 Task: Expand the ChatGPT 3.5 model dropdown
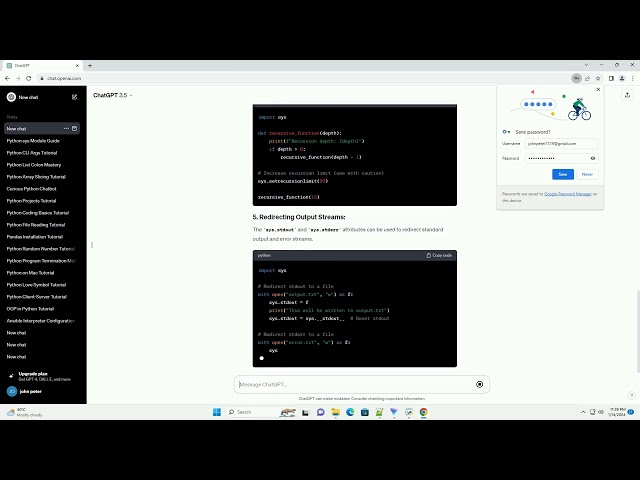[x=113, y=95]
